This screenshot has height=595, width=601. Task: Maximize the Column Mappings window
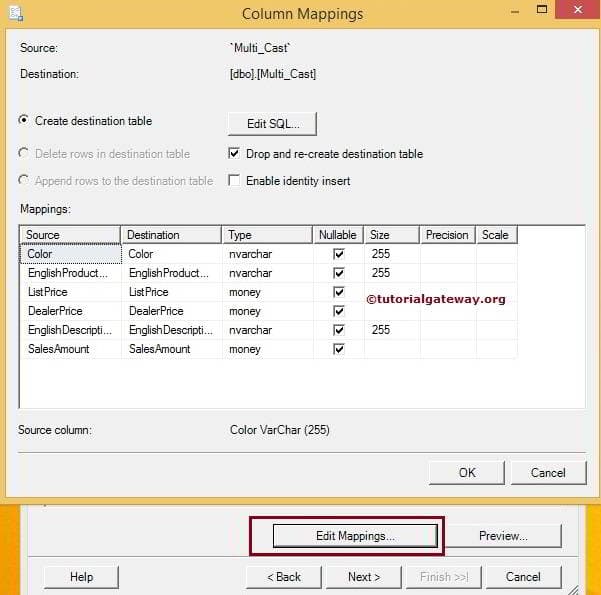coord(542,9)
